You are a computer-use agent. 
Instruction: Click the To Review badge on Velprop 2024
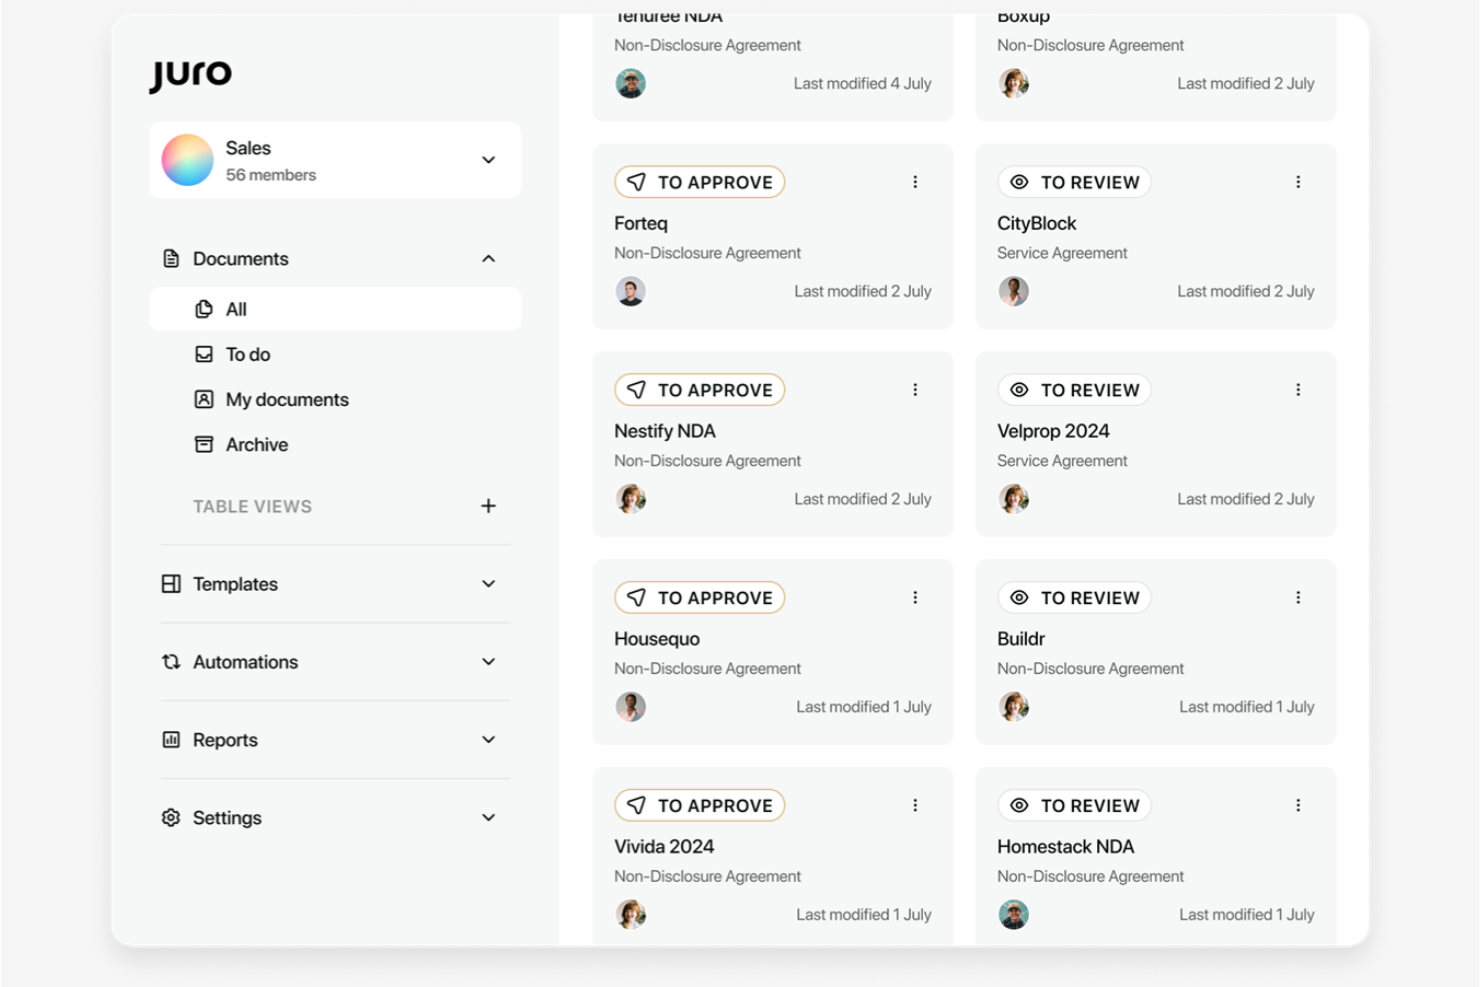coord(1073,389)
